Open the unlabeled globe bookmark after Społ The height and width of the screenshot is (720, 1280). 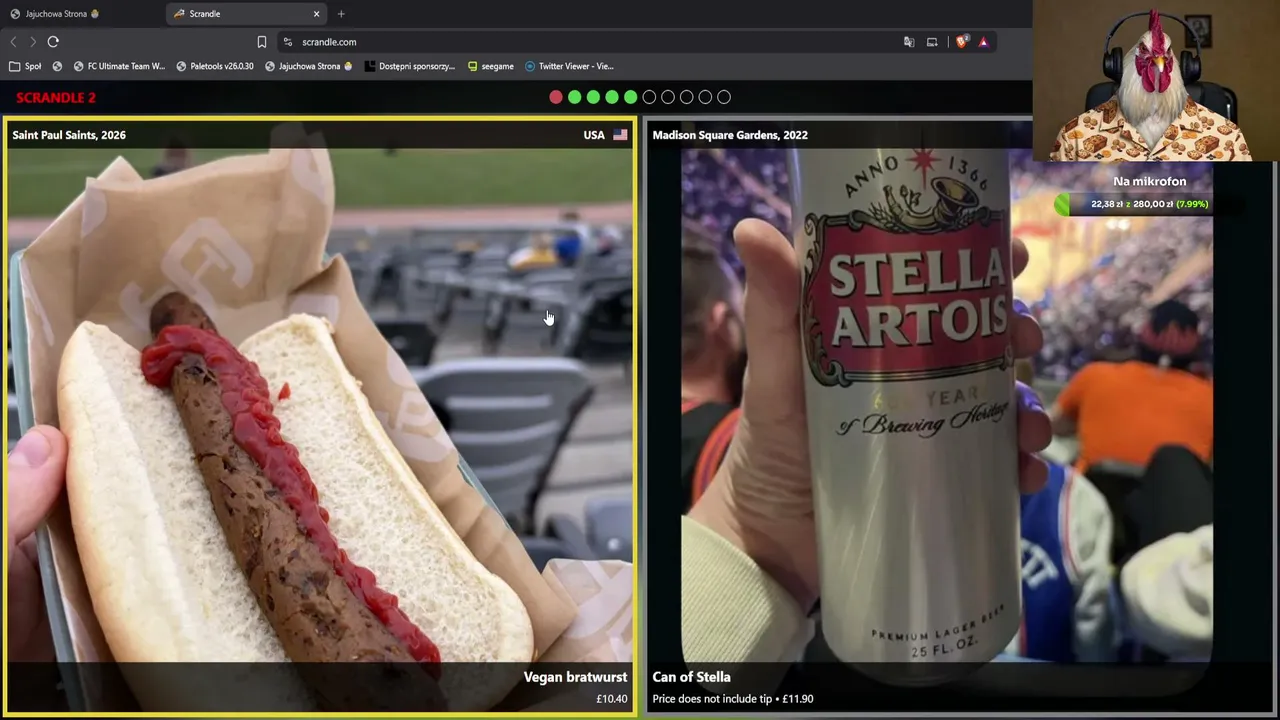(57, 66)
